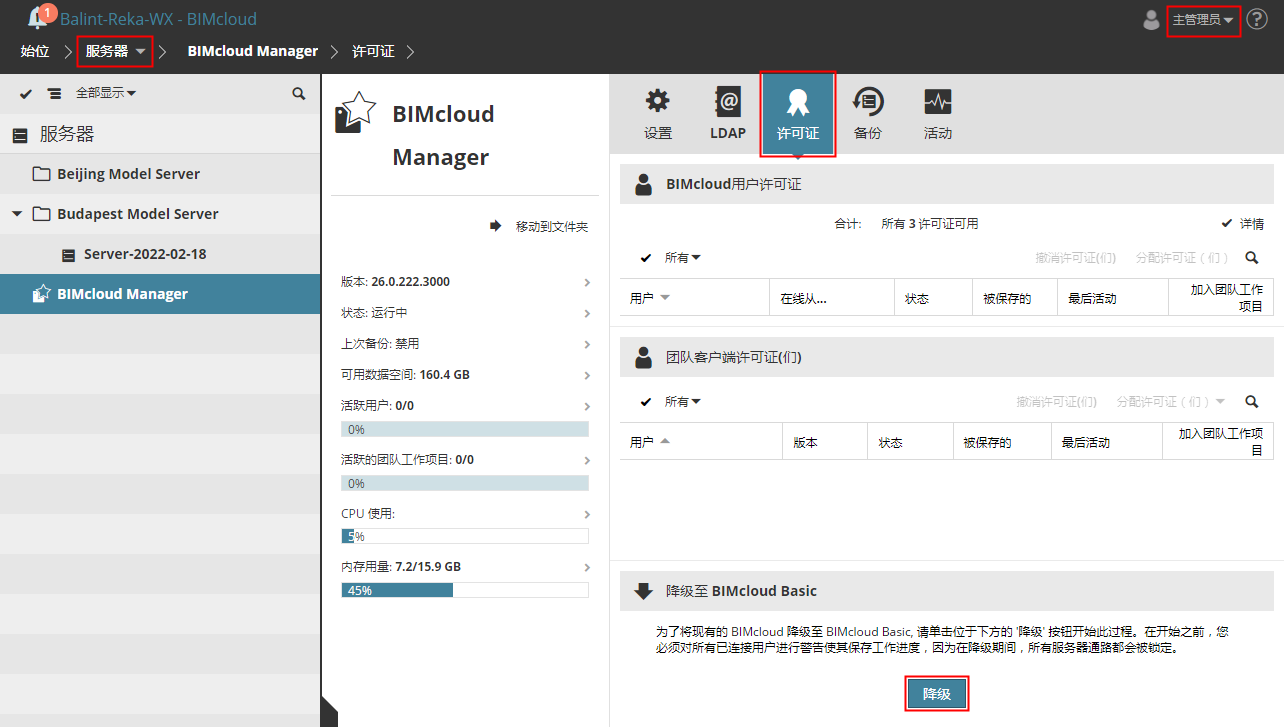Click the person icon beside BIMcloud用户许可证
This screenshot has width=1284, height=727.
point(644,184)
